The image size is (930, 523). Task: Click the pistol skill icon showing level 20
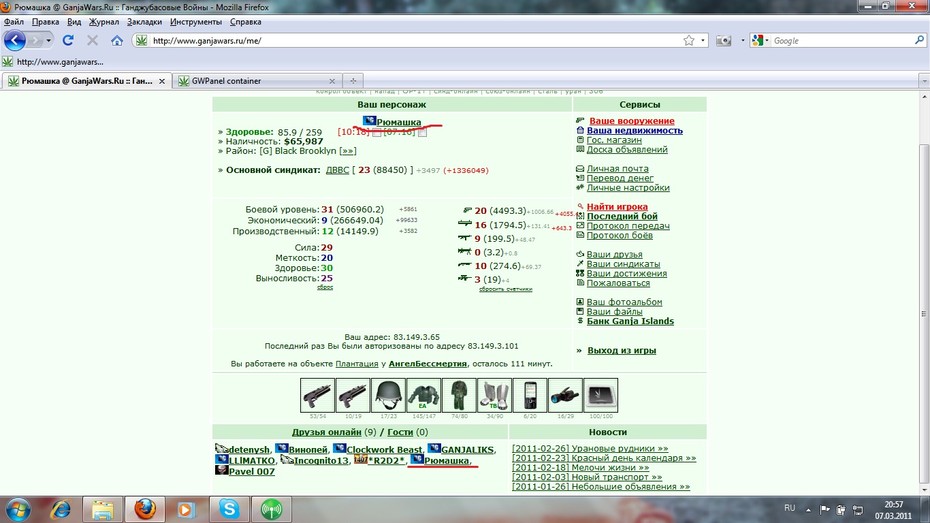(467, 210)
